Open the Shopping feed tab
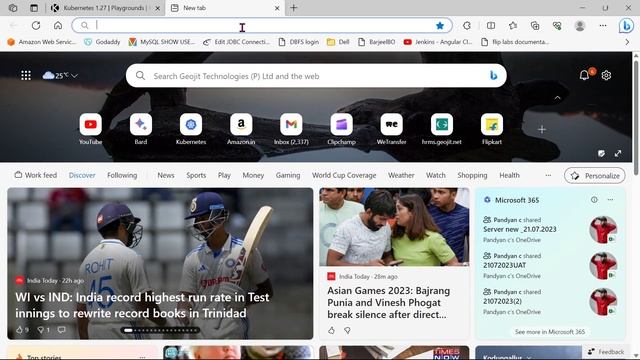 [x=472, y=175]
